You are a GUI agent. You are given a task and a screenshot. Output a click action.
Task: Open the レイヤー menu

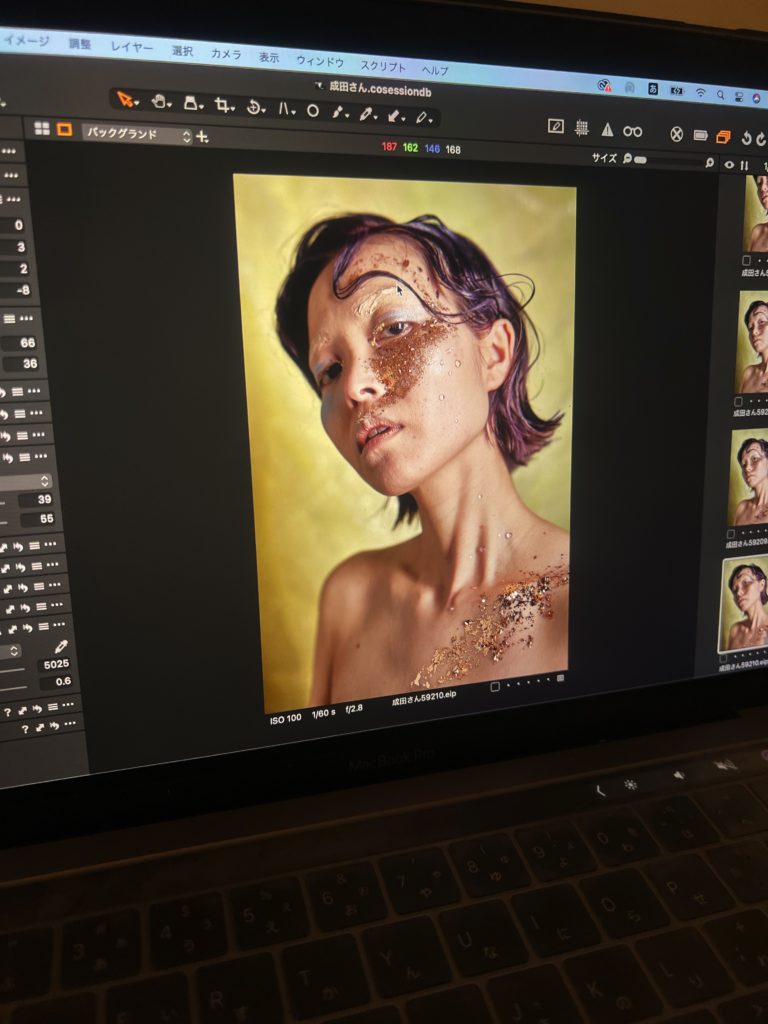tap(131, 47)
